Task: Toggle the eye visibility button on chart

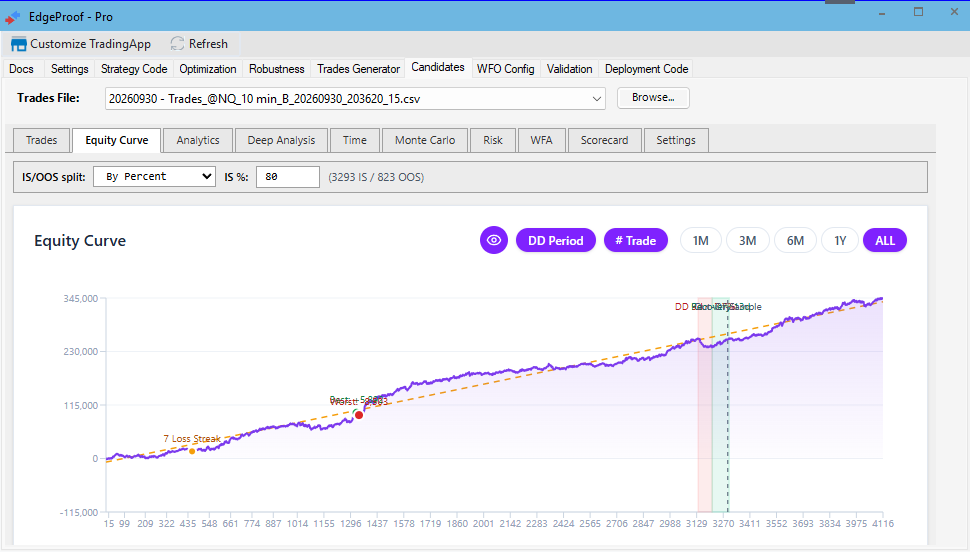Action: [494, 241]
